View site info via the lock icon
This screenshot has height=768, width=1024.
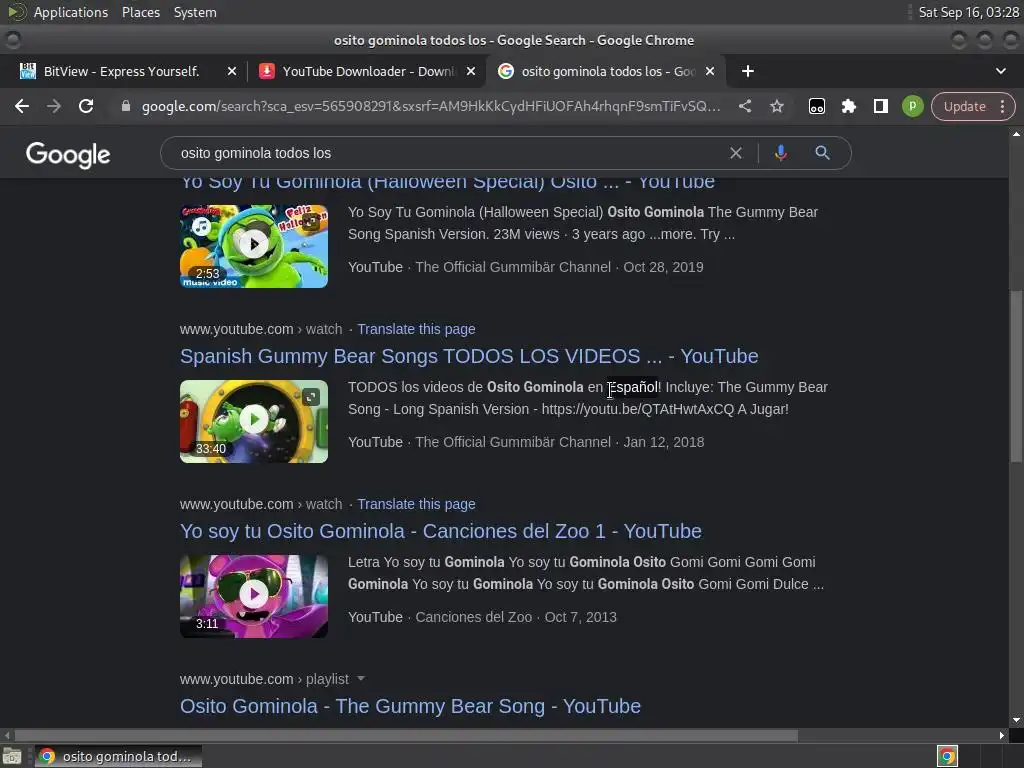(x=126, y=106)
